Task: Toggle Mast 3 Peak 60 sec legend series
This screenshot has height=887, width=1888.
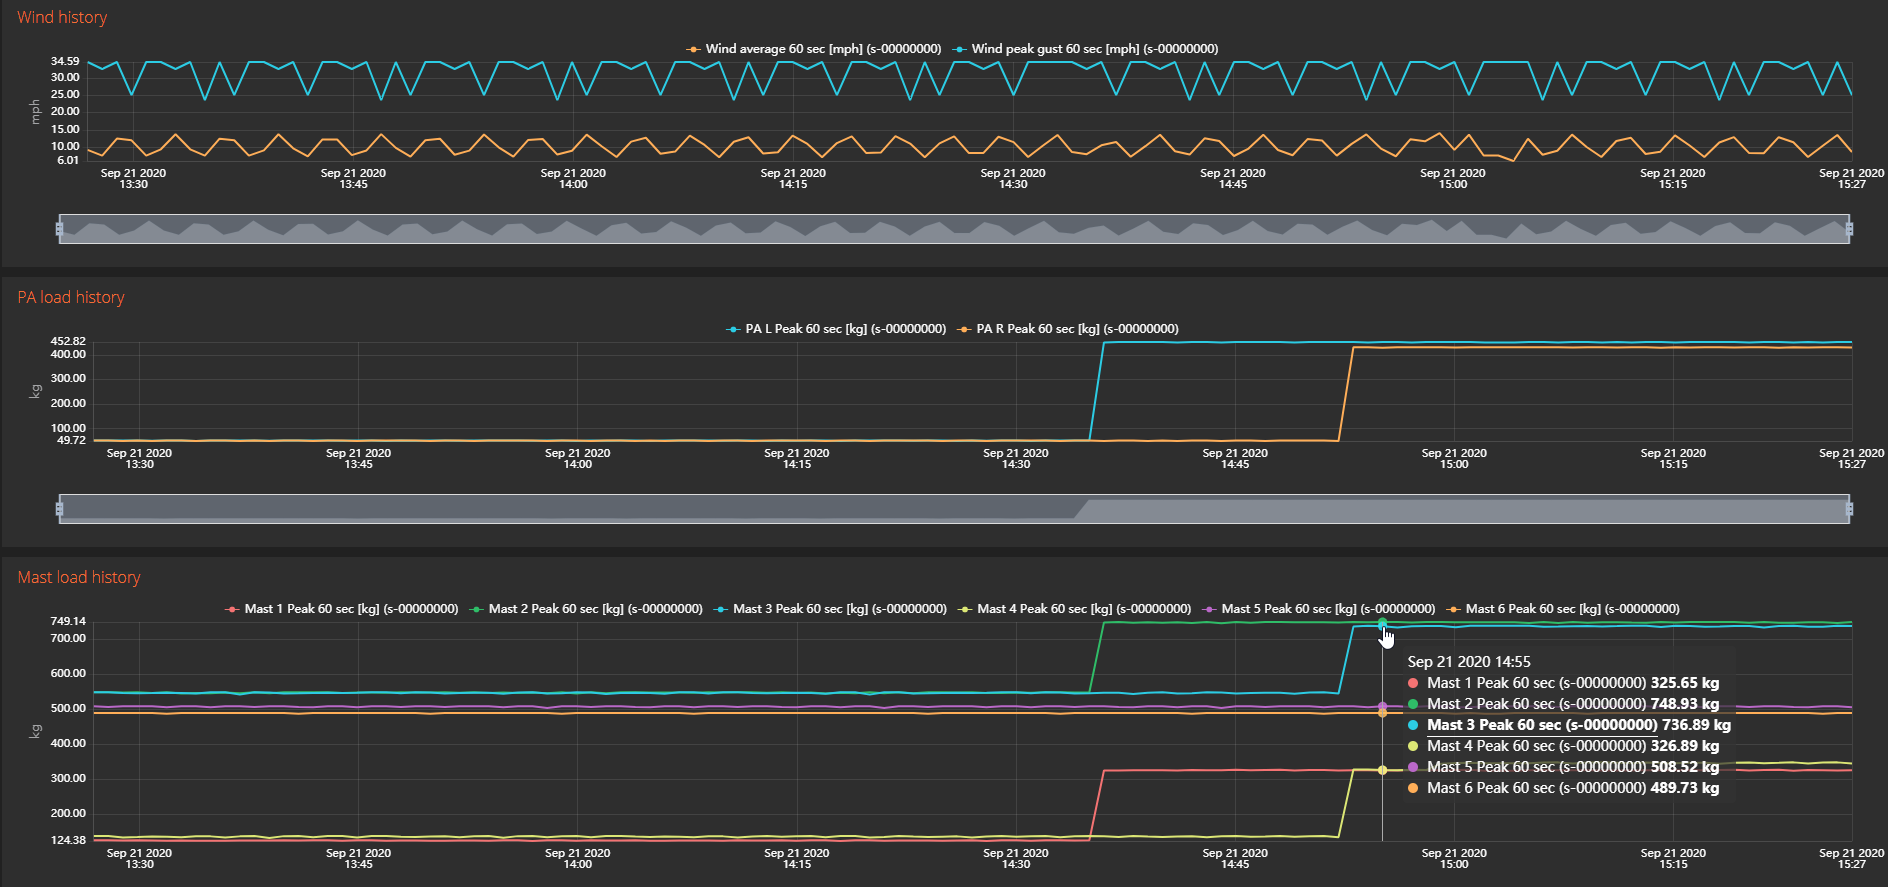Action: (829, 609)
